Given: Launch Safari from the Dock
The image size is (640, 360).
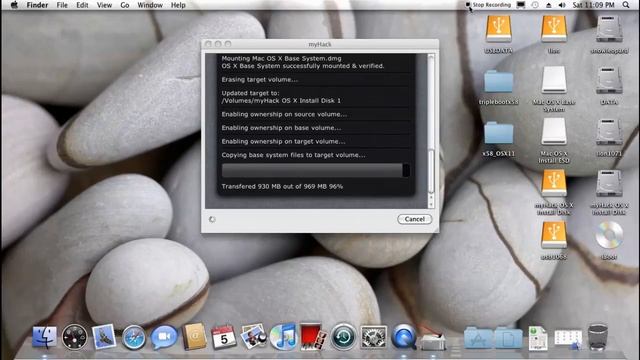Looking at the screenshot, I should coord(133,337).
